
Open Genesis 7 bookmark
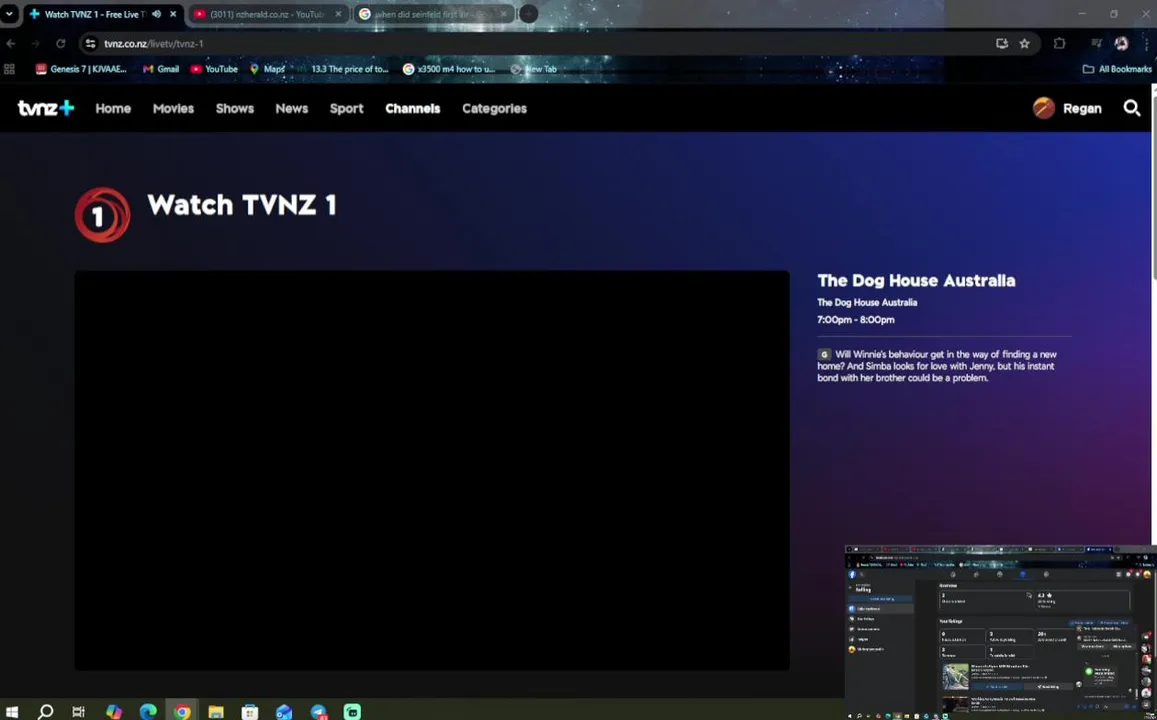[81, 69]
